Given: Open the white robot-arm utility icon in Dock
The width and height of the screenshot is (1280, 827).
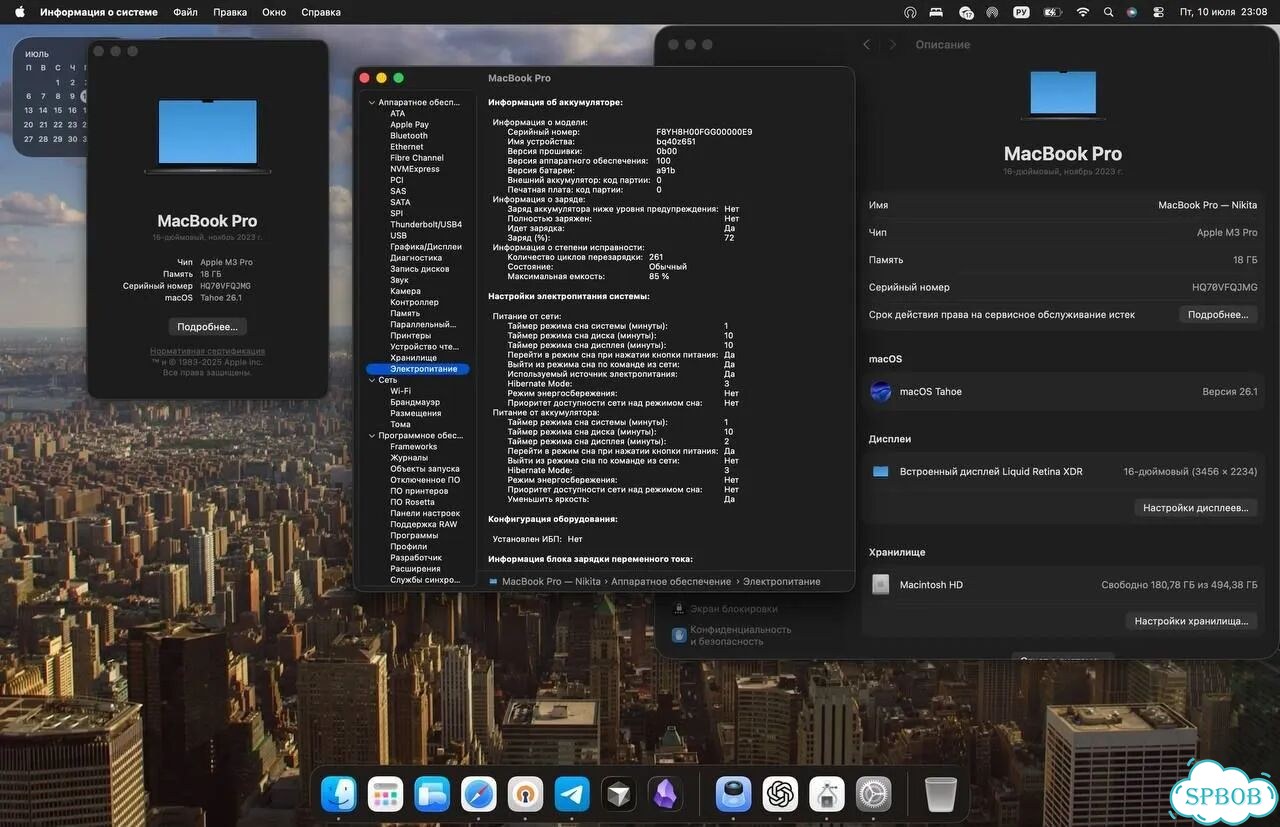Looking at the screenshot, I should click(827, 794).
